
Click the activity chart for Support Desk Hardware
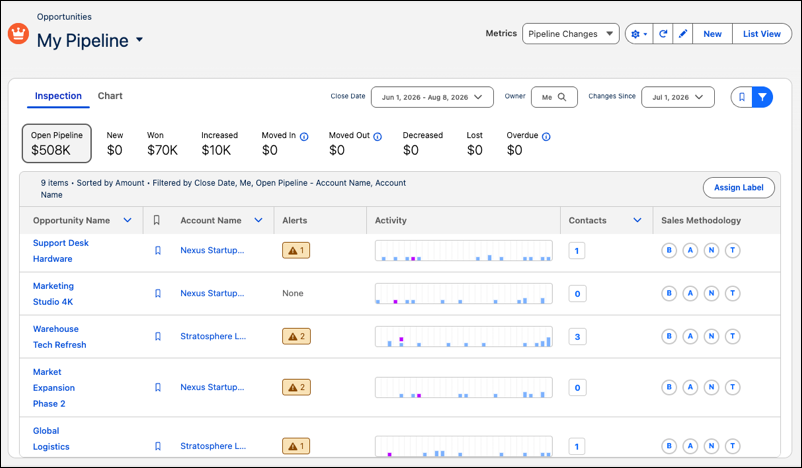(x=464, y=251)
